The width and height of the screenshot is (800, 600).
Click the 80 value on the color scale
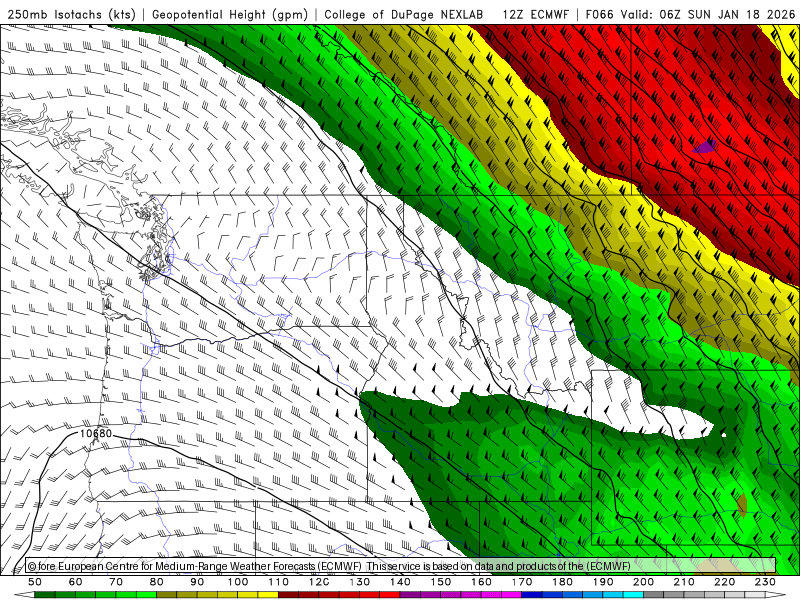pyautogui.click(x=157, y=582)
